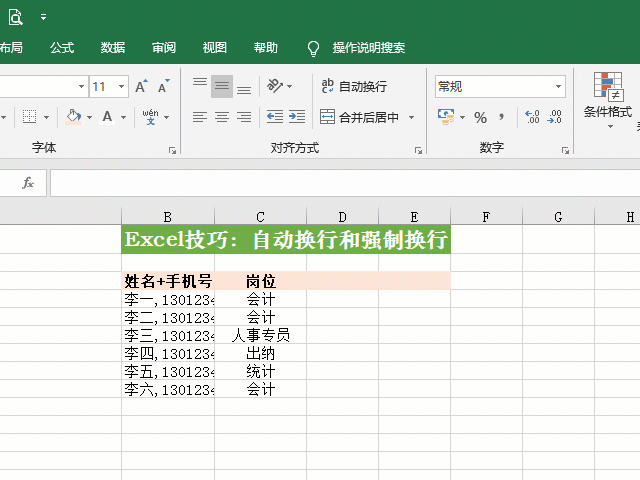Image resolution: width=640 pixels, height=480 pixels.
Task: Click the 合并后居中 button
Action: [x=359, y=118]
